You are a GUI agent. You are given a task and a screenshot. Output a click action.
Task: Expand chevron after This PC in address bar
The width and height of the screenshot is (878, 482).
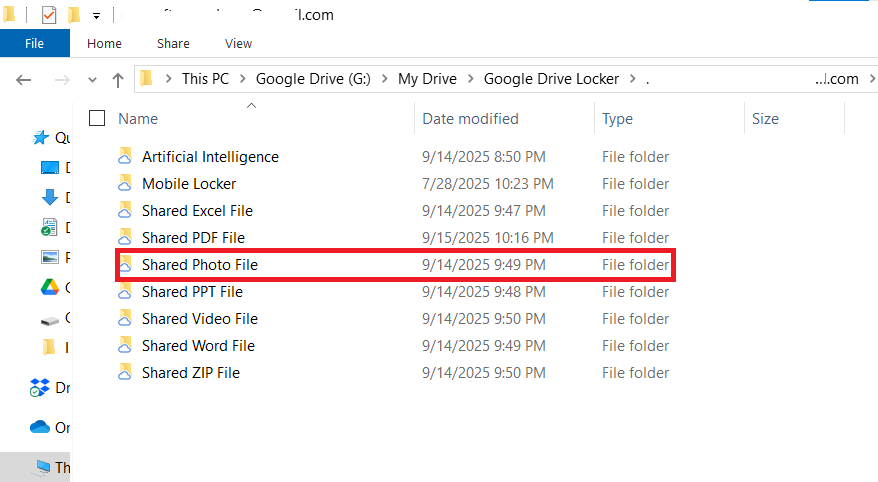(243, 79)
